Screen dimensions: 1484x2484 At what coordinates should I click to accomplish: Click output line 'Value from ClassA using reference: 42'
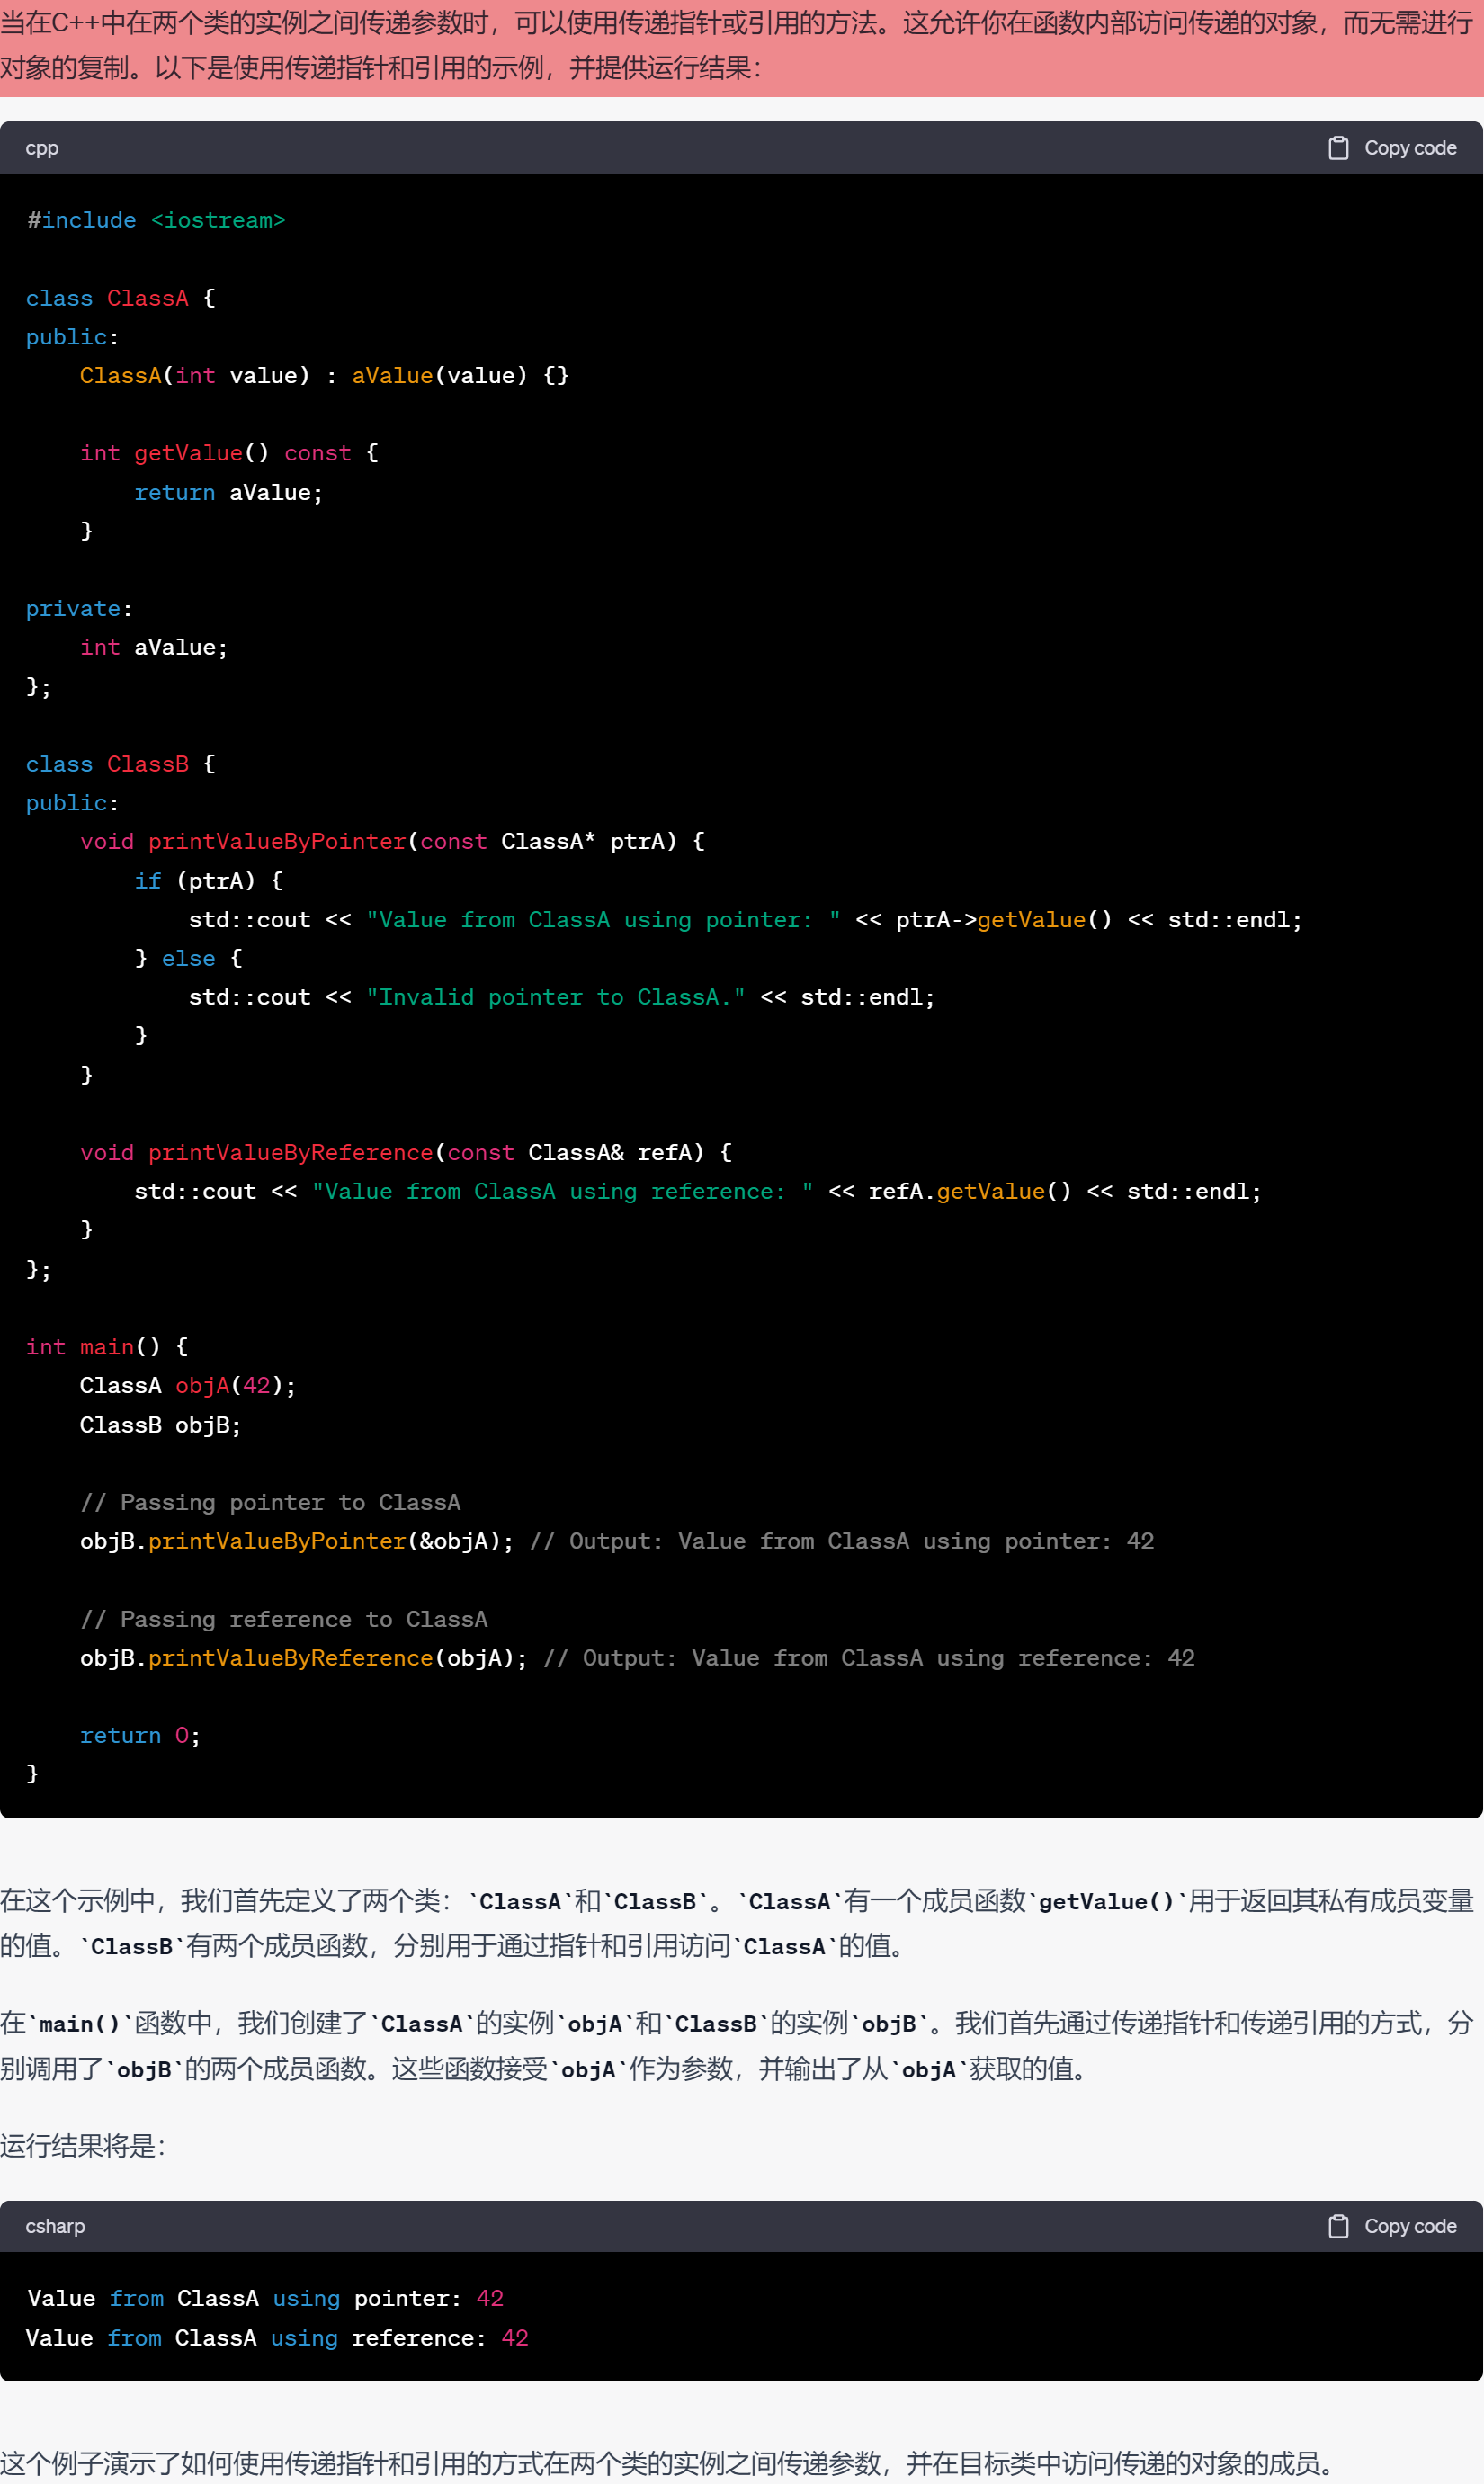(x=277, y=2338)
